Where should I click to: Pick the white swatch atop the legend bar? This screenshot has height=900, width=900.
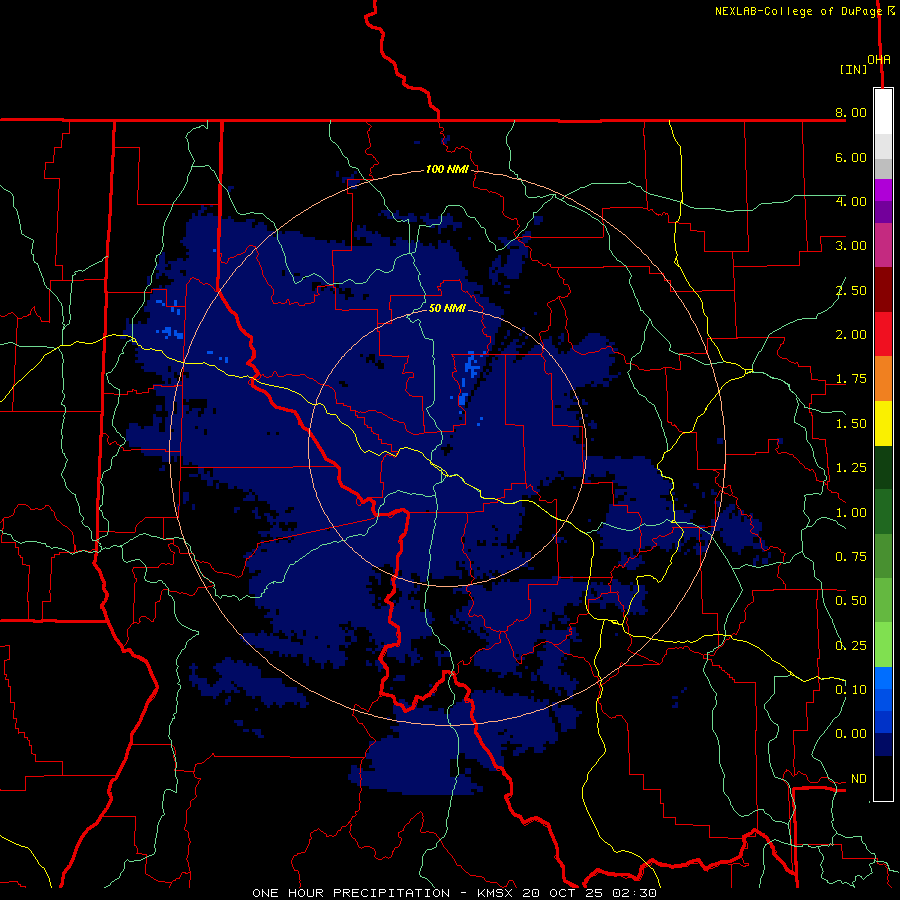883,112
